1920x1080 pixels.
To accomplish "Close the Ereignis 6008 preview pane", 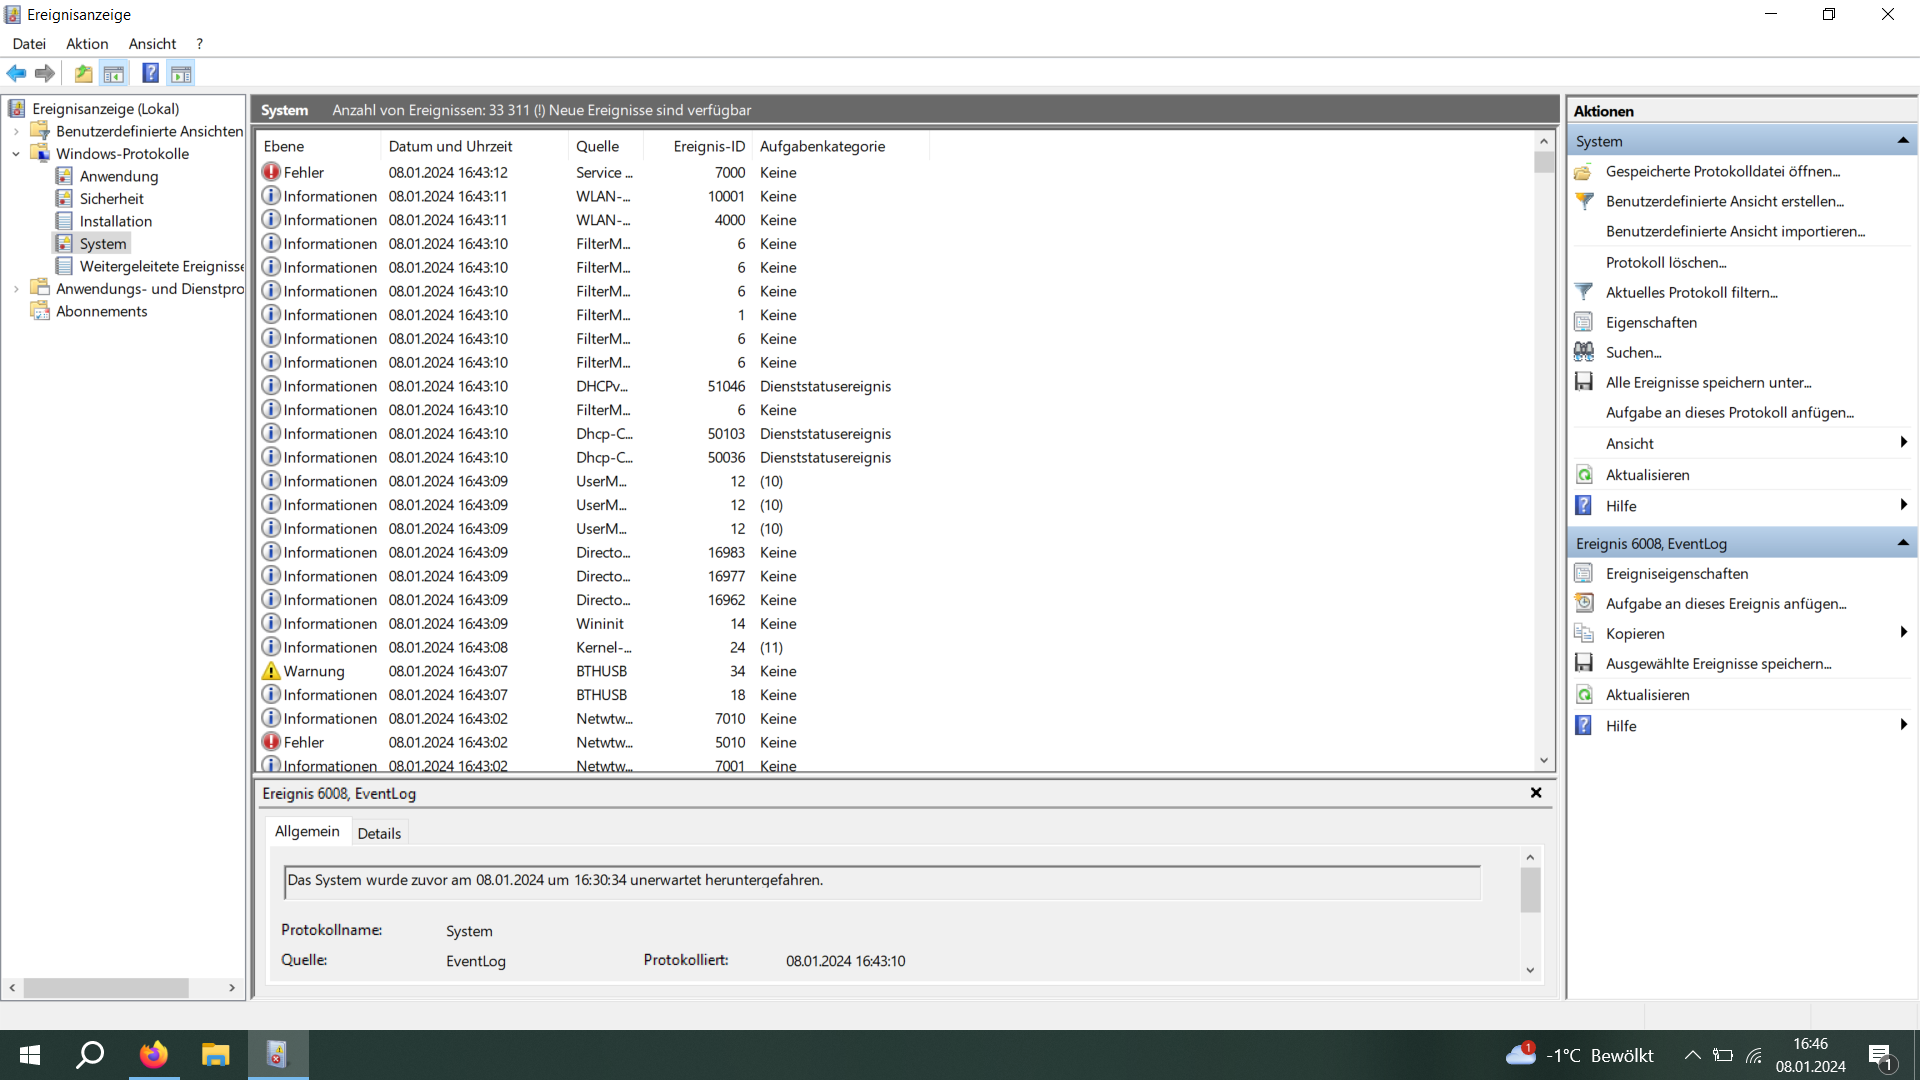I will [1536, 793].
